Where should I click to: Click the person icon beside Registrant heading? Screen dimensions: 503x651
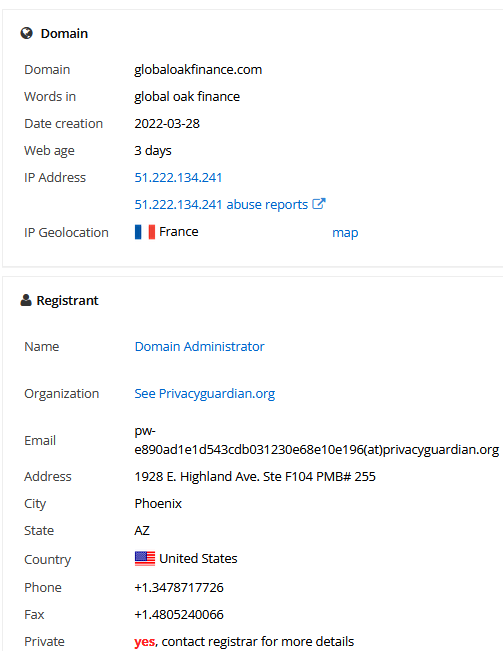click(26, 300)
